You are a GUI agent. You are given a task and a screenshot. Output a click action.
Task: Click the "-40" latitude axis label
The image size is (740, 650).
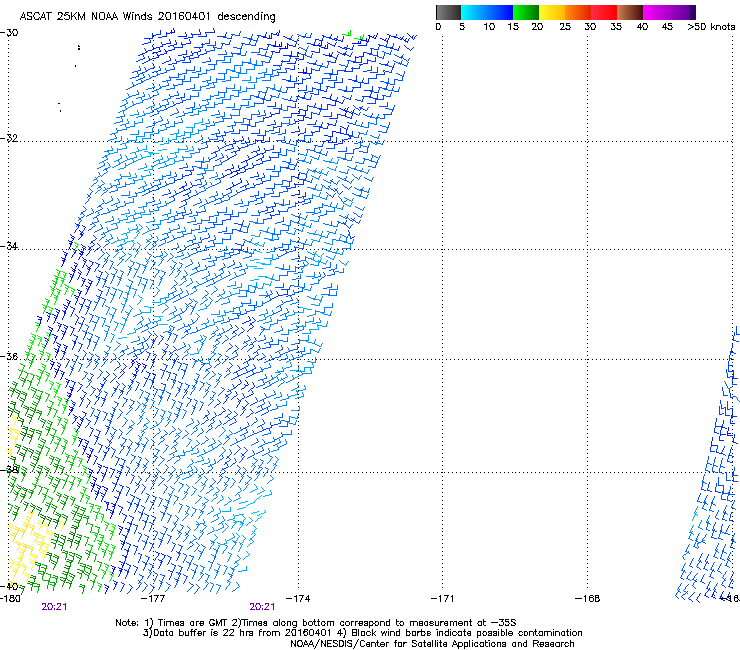(x=9, y=586)
